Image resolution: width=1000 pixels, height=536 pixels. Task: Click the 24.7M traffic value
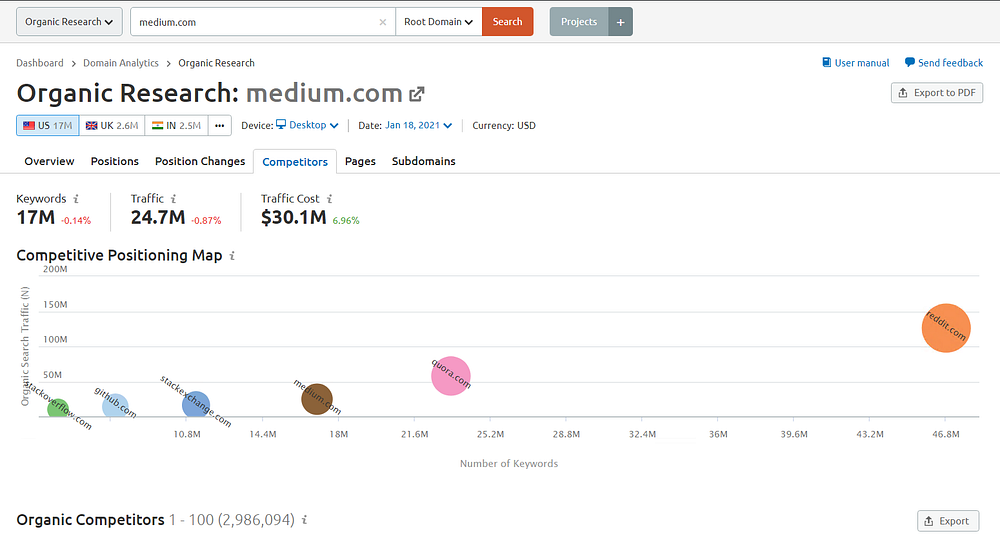click(158, 218)
